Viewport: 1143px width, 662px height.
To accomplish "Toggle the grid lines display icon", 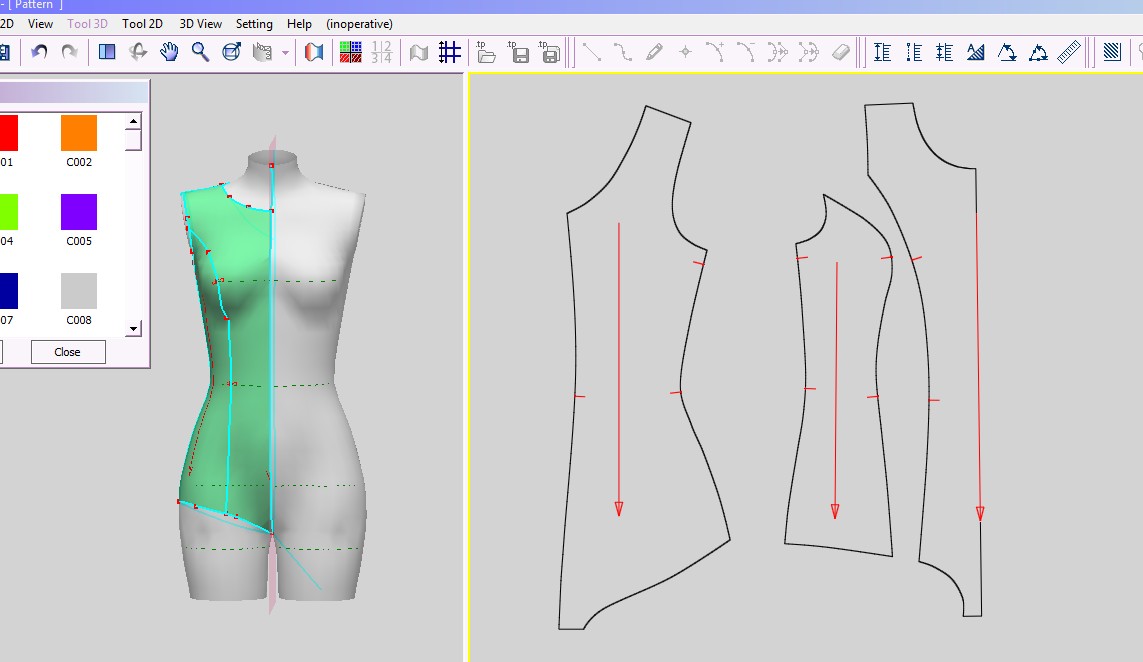I will [x=450, y=52].
